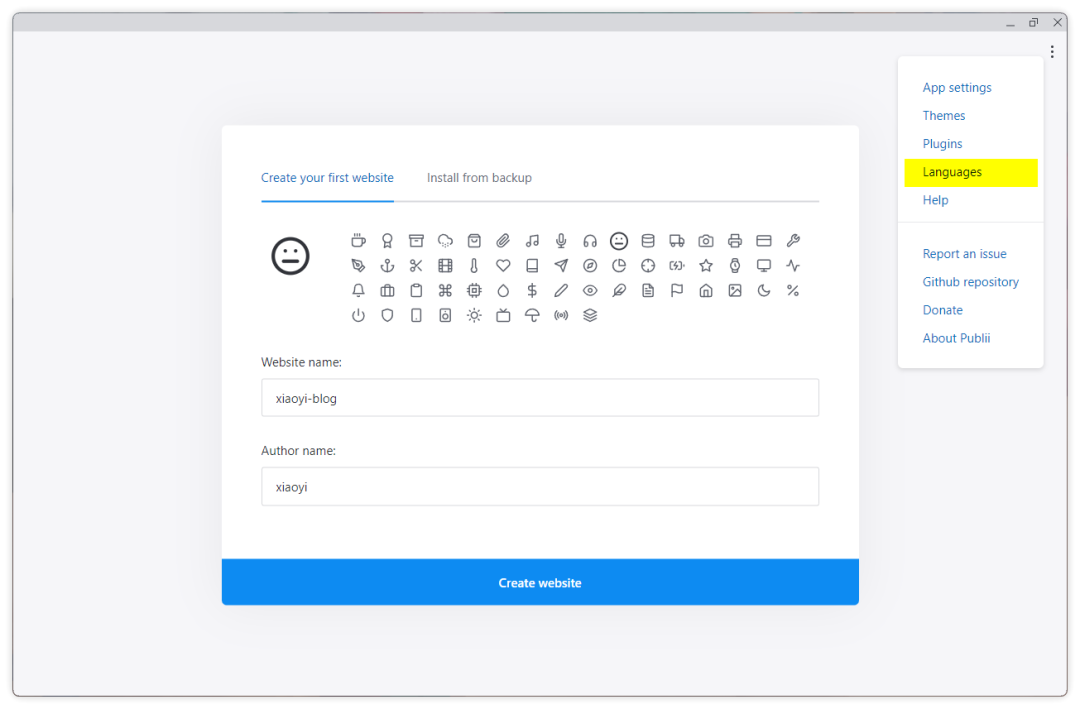This screenshot has height=709, width=1080.
Task: Pick the layers stack icon
Action: (590, 315)
